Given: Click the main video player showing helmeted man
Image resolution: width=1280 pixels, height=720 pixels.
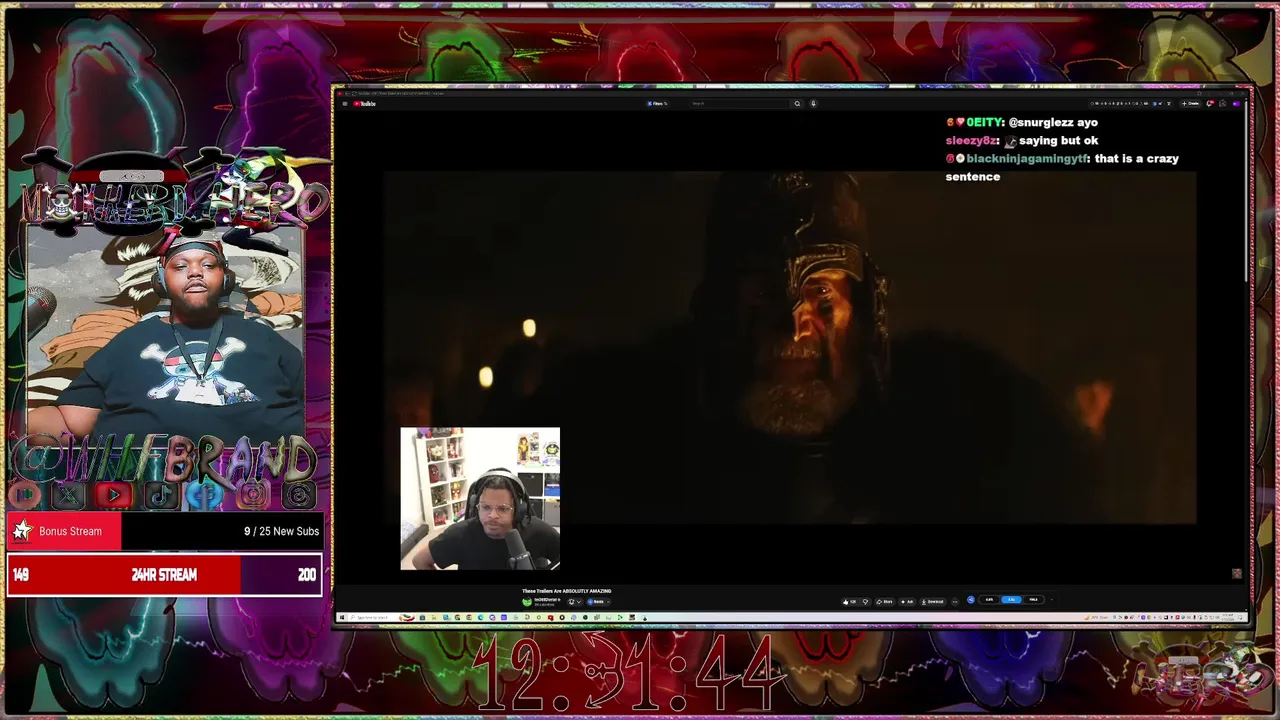Looking at the screenshot, I should [790, 347].
